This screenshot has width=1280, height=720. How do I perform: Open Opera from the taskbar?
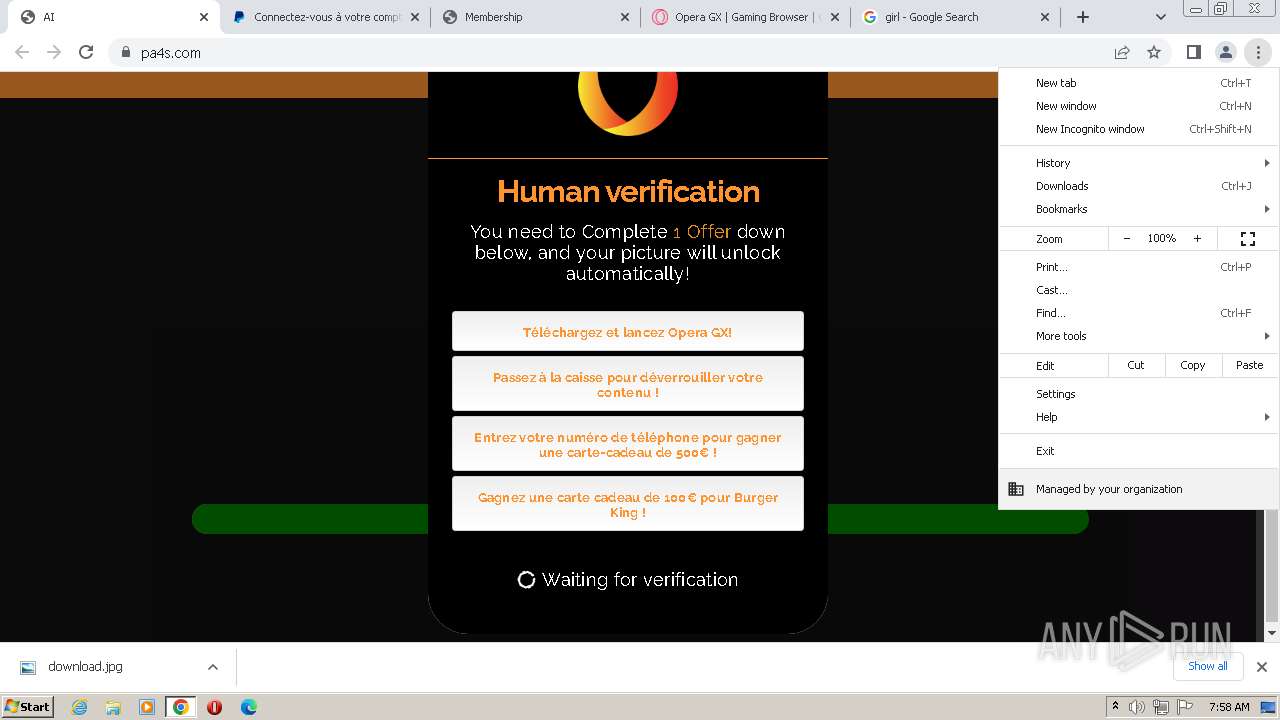(x=214, y=707)
